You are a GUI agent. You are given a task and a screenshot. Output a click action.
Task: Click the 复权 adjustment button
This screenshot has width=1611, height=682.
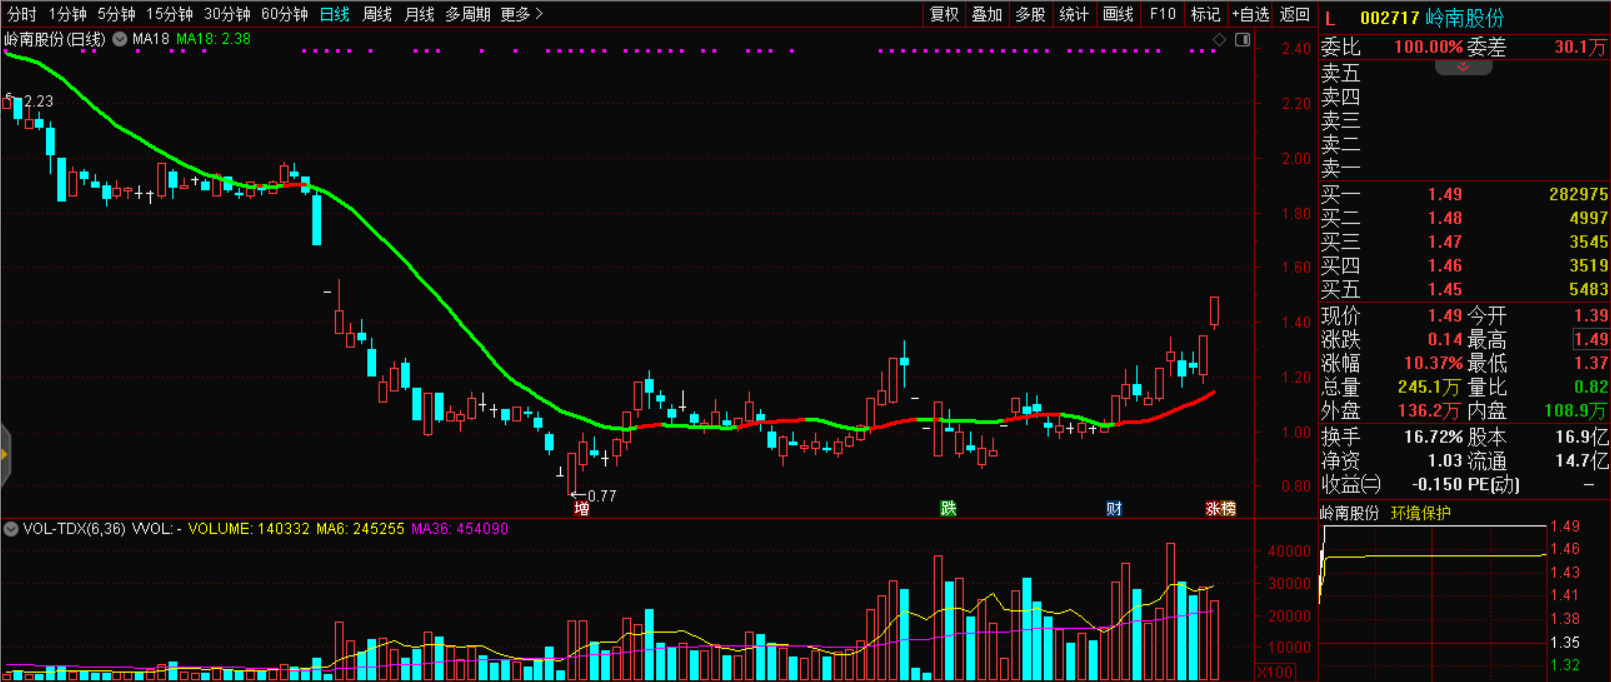tap(944, 14)
